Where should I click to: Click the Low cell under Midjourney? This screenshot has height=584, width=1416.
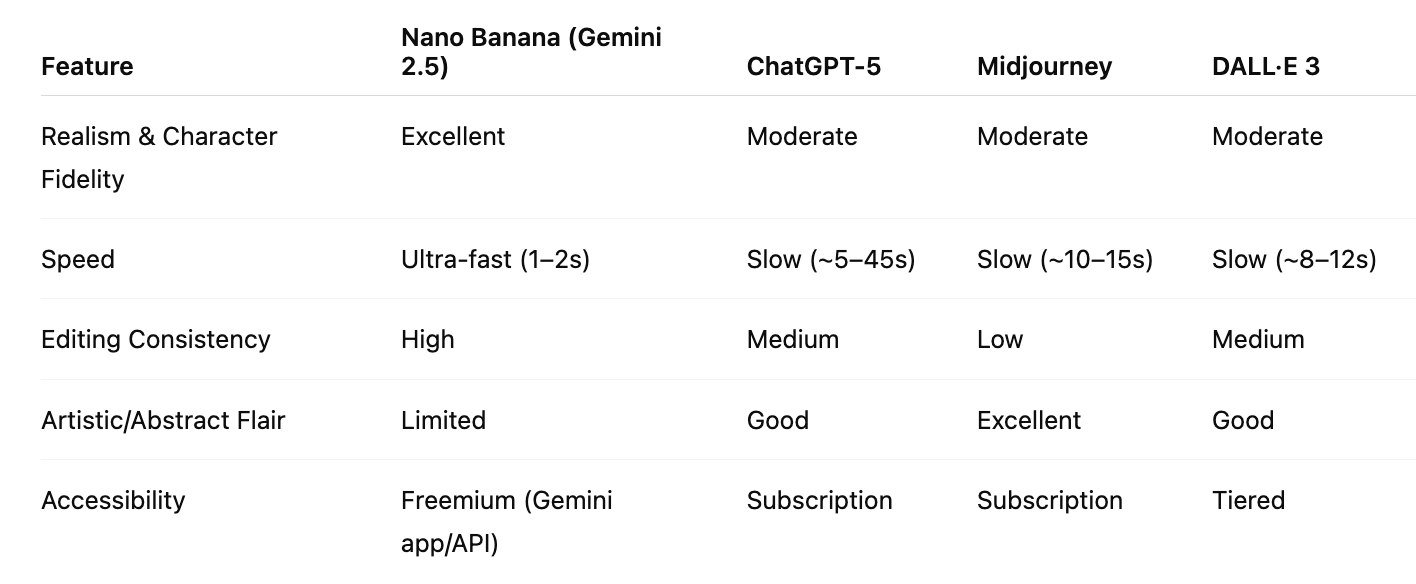[1000, 340]
